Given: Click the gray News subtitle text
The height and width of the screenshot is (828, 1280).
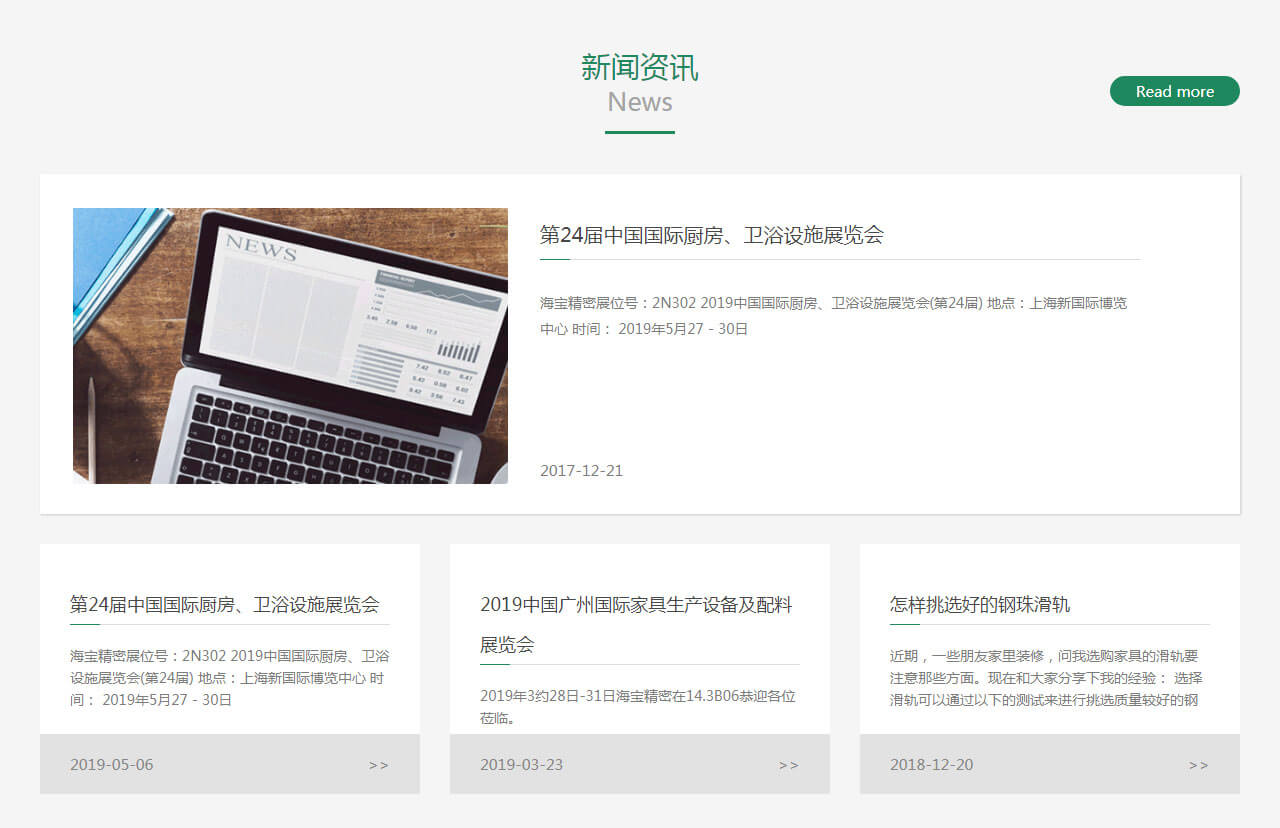Looking at the screenshot, I should [x=640, y=102].
